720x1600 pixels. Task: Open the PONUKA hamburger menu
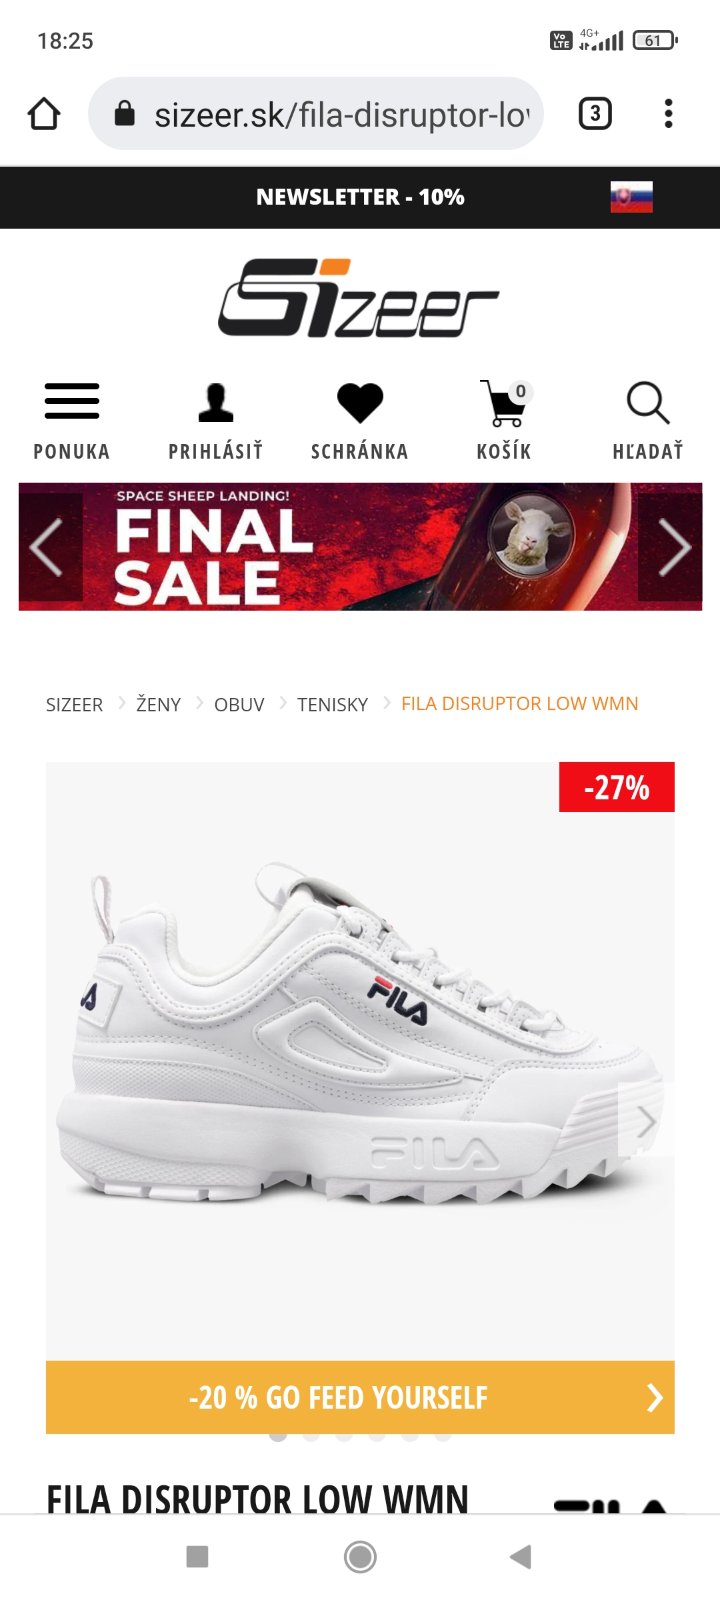(72, 421)
